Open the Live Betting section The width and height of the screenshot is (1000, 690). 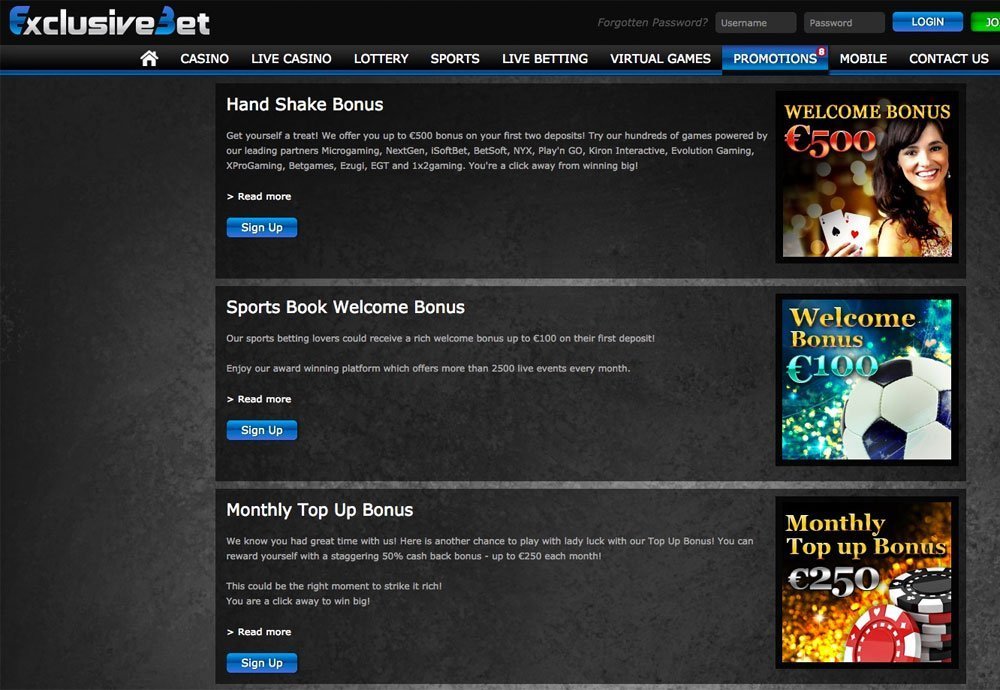tap(544, 58)
